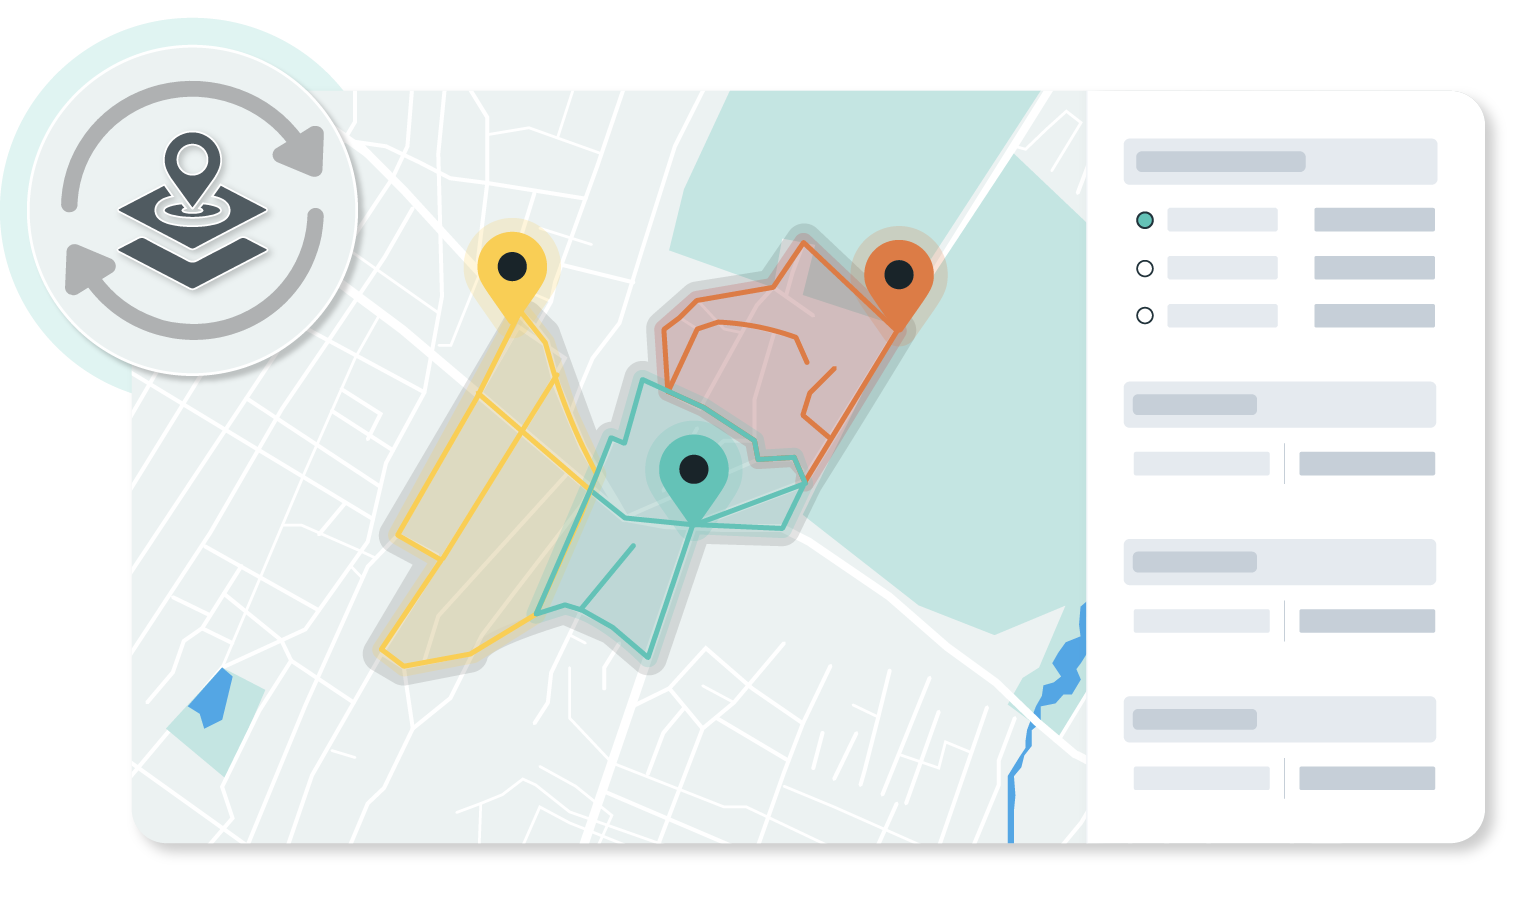Select the third sidebar radio option
The width and height of the screenshot is (1522, 898).
coord(1145,315)
